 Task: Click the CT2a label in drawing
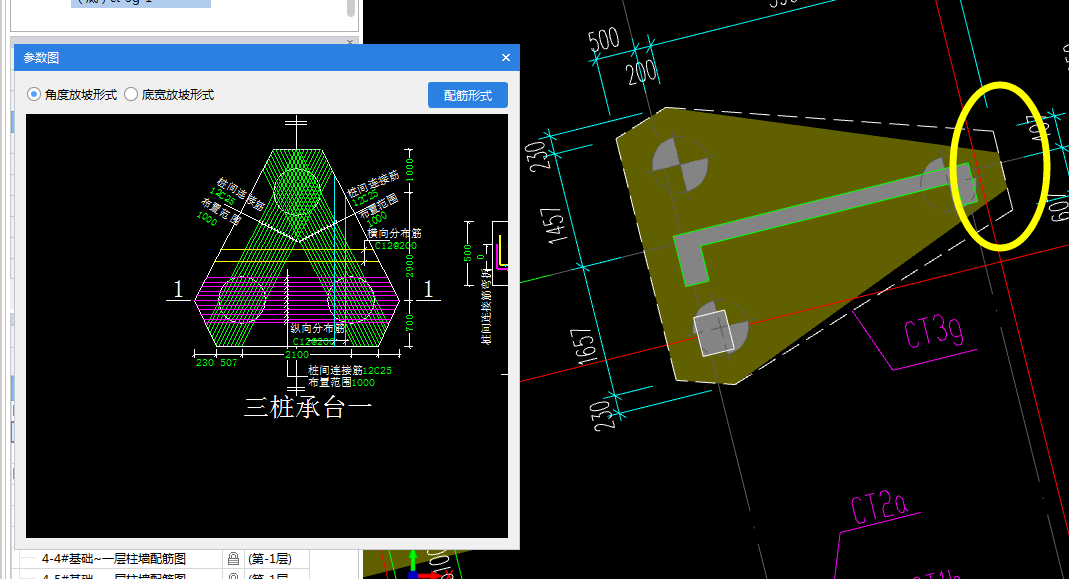pos(879,509)
